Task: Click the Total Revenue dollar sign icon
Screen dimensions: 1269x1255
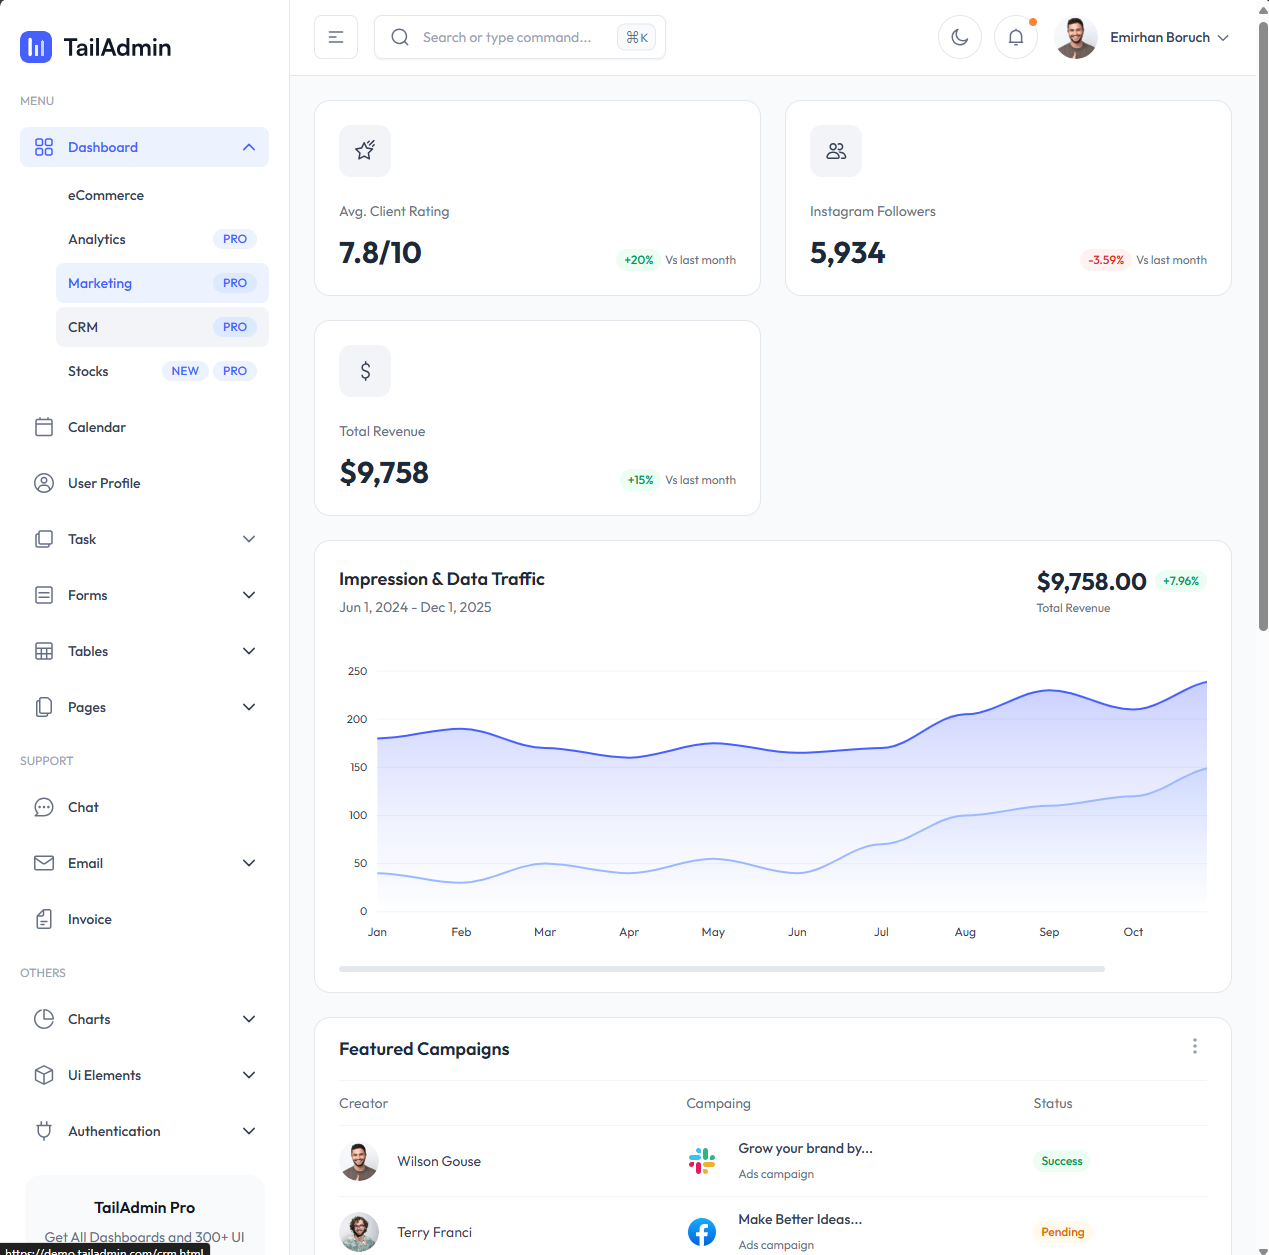Action: coord(365,371)
